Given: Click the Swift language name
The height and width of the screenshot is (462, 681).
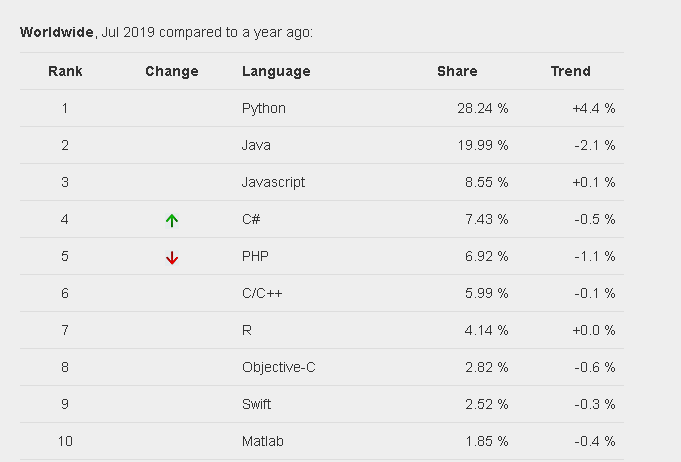Looking at the screenshot, I should click(257, 404).
